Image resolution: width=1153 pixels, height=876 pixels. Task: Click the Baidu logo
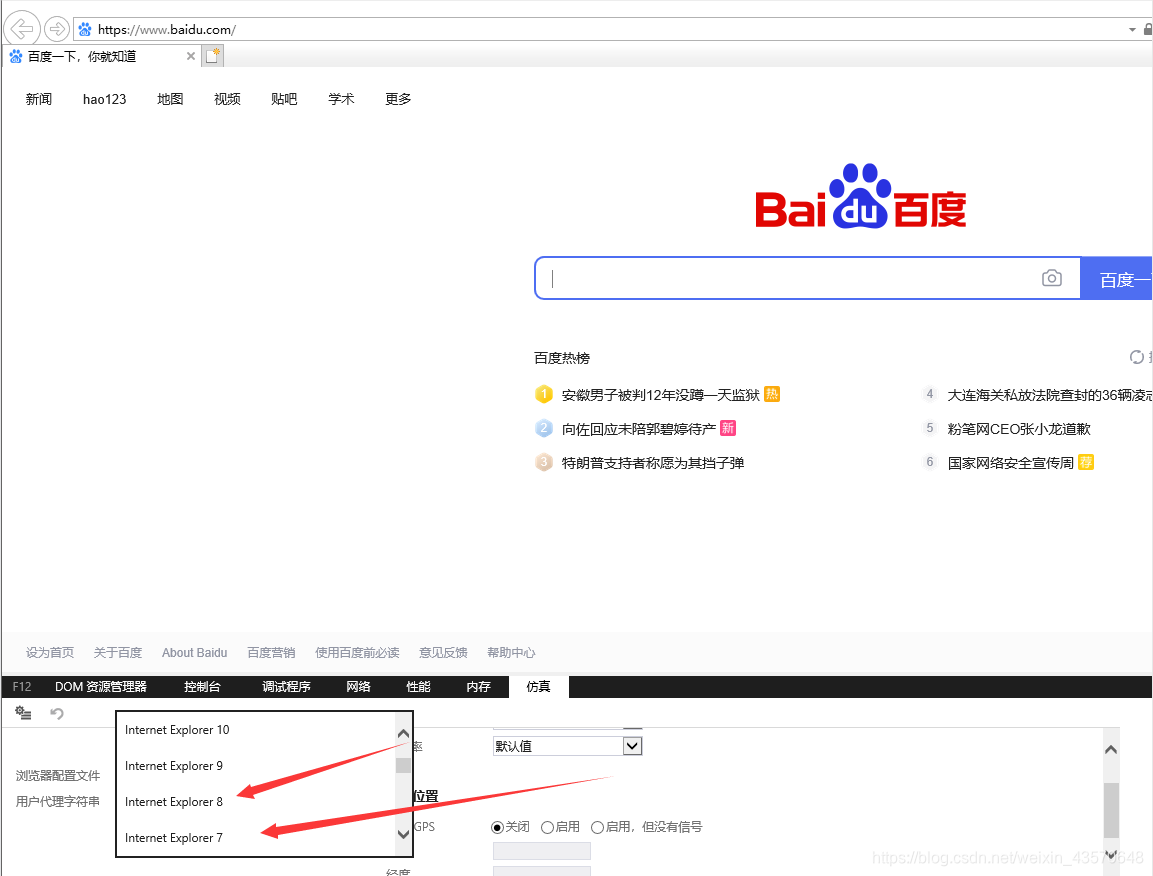860,196
